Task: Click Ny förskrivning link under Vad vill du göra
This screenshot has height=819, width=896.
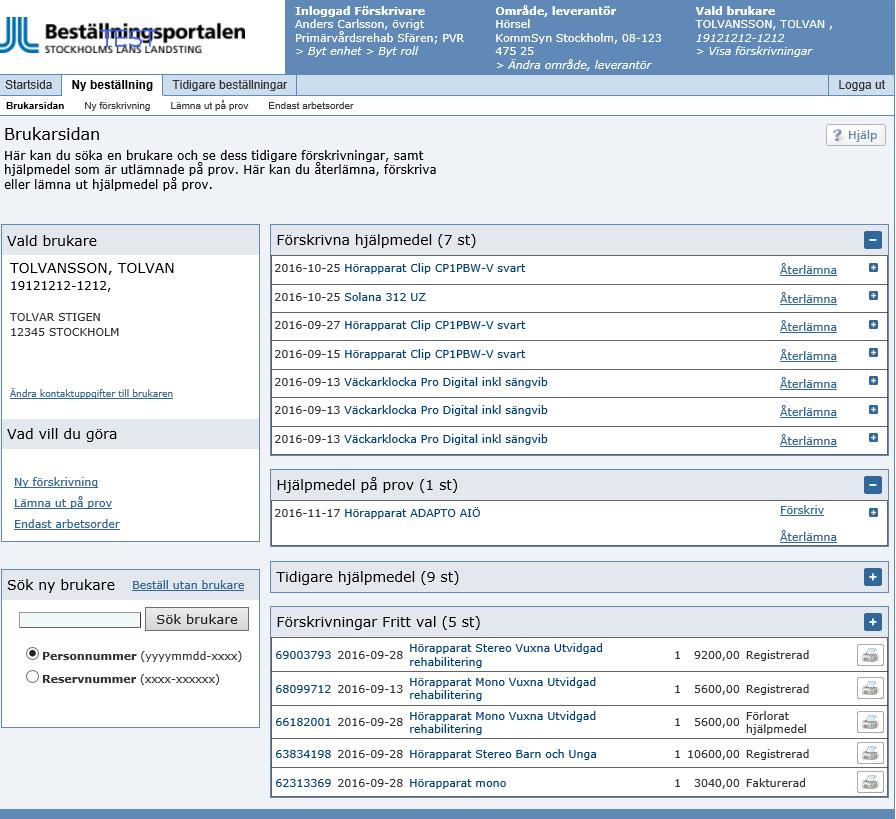Action: coord(56,482)
